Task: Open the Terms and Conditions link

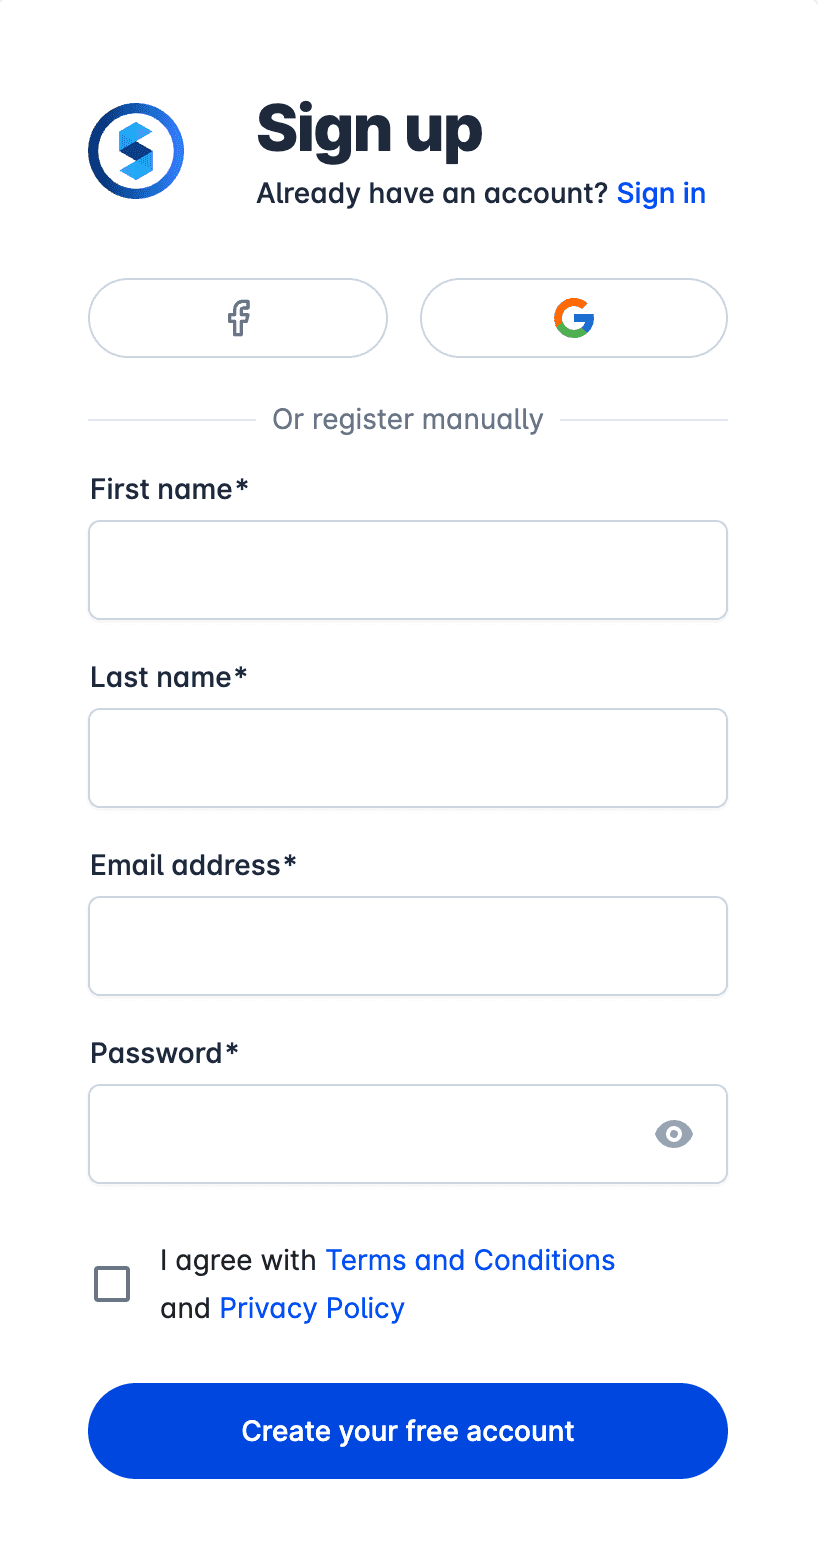Action: point(470,1260)
